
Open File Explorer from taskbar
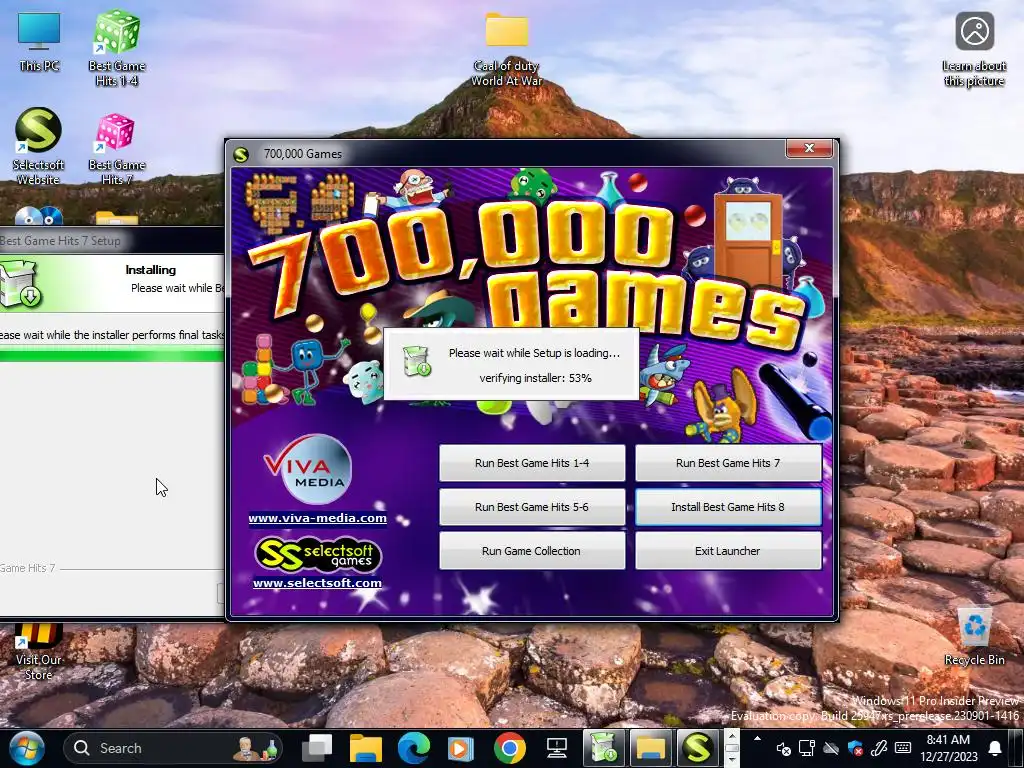tap(366, 748)
